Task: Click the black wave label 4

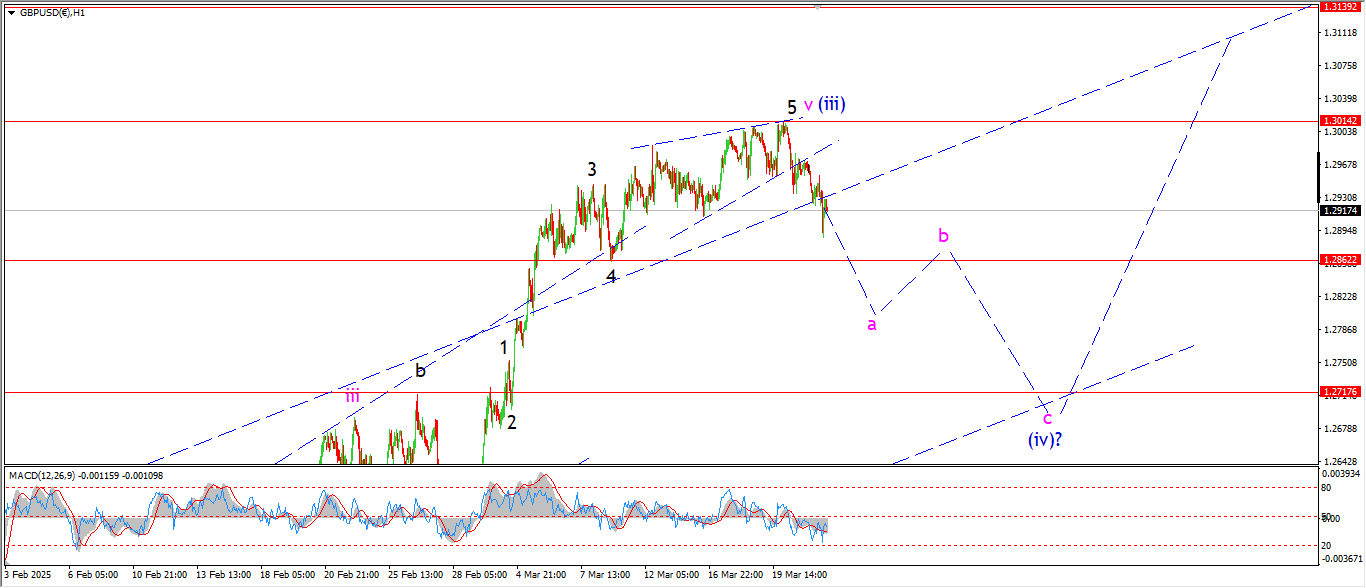Action: click(x=611, y=276)
